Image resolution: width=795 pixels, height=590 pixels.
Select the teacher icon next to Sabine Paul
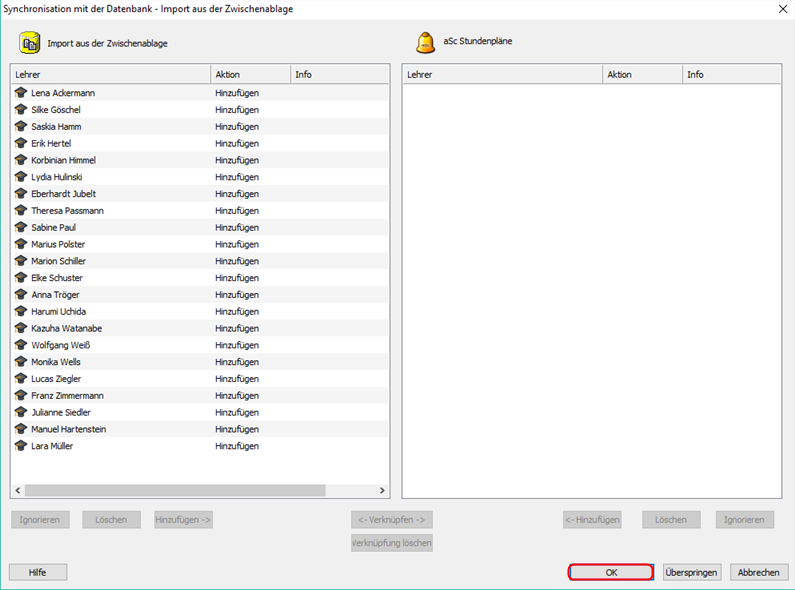pos(21,227)
